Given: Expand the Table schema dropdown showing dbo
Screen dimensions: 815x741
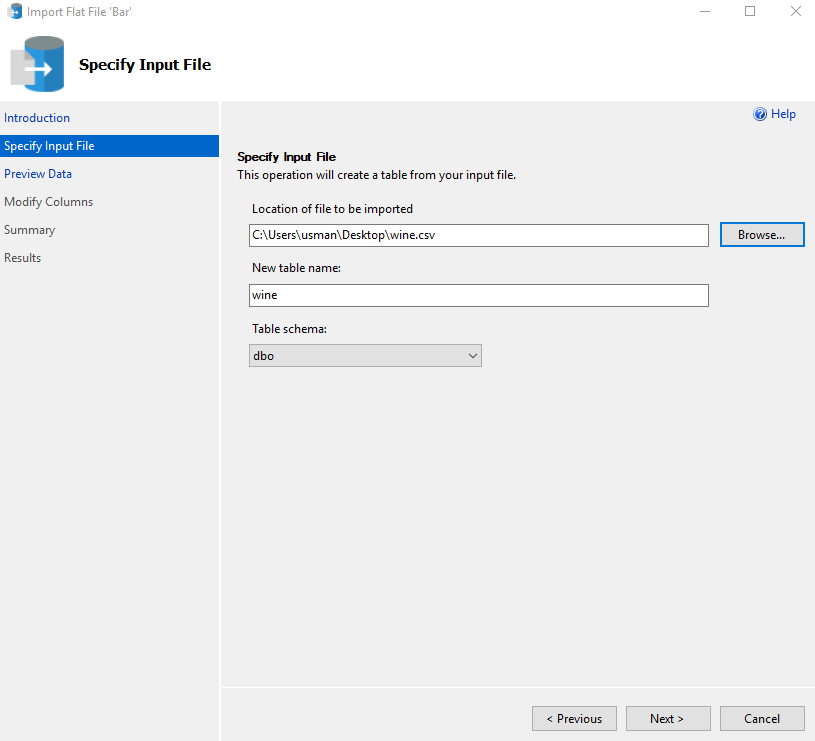Looking at the screenshot, I should [365, 356].
